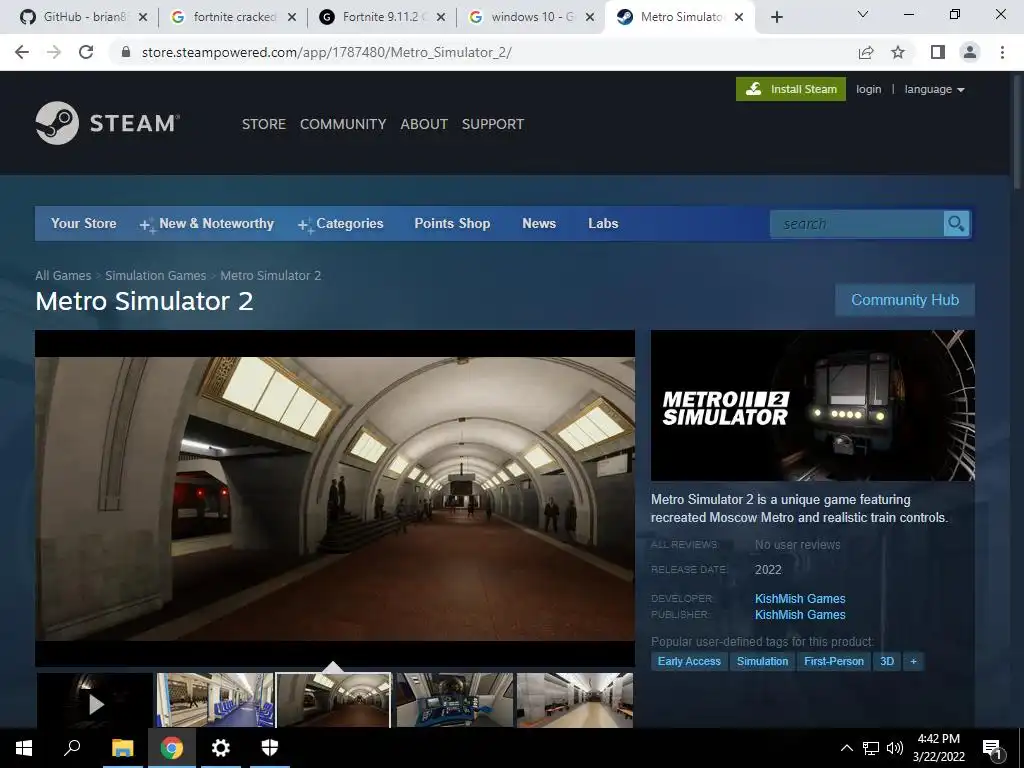Click Simulation Games breadcrumb link

(x=155, y=276)
